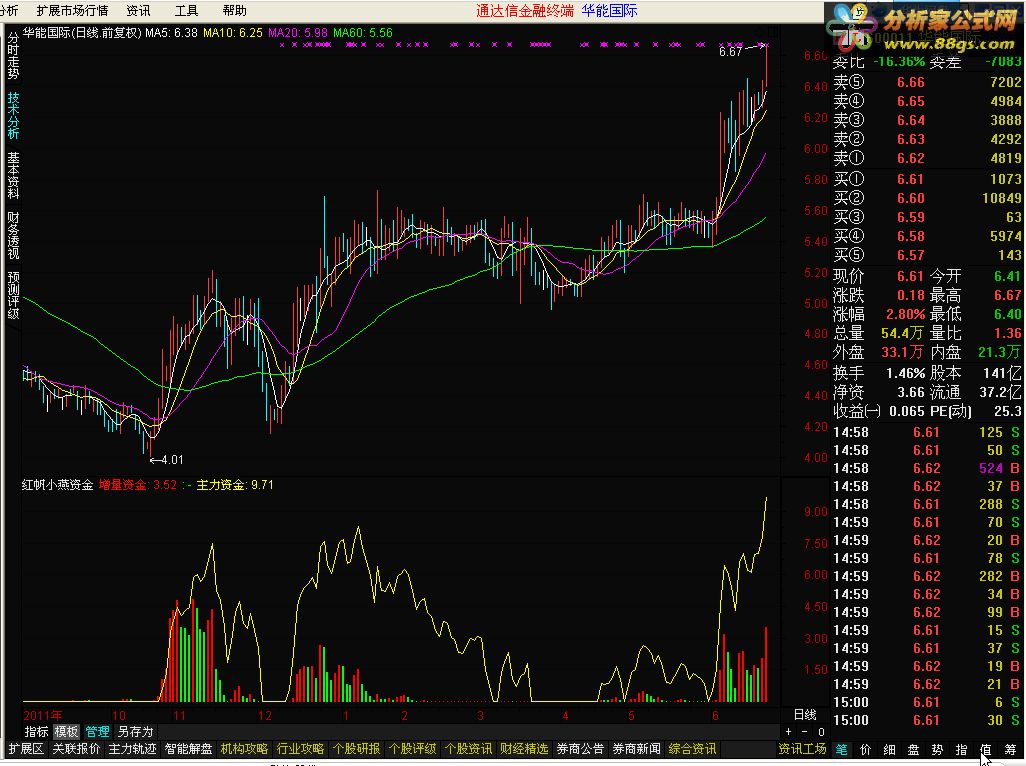This screenshot has width=1026, height=766.
Task: Open the 扩展市场行情 menu
Action: coord(72,10)
